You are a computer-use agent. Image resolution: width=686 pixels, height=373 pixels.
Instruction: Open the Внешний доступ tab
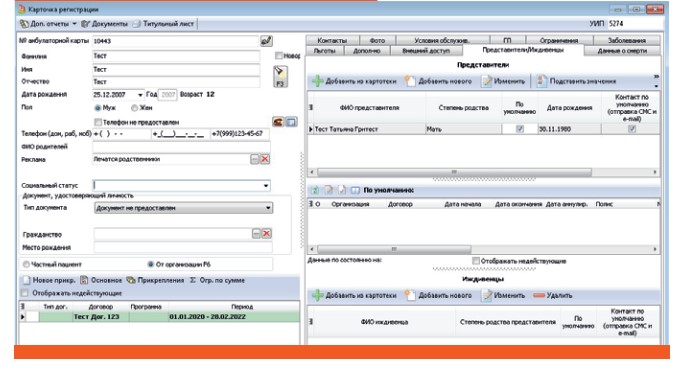[426, 51]
